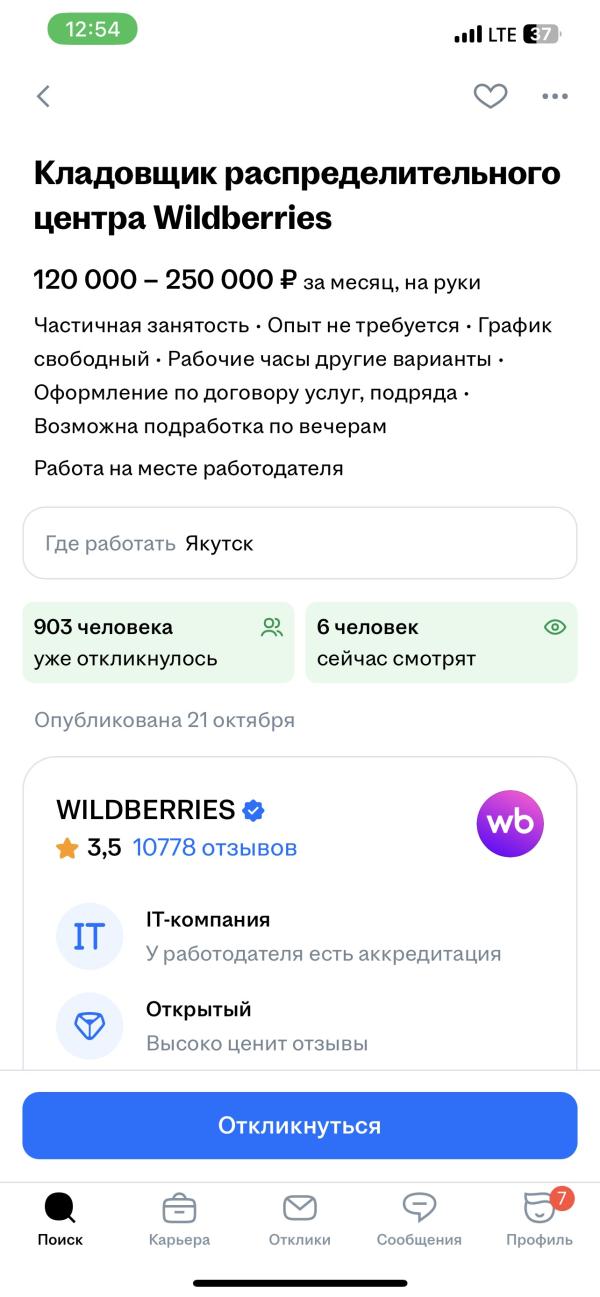Image resolution: width=600 pixels, height=1297 pixels.
Task: Open the Сообщения tab
Action: pos(419,1220)
